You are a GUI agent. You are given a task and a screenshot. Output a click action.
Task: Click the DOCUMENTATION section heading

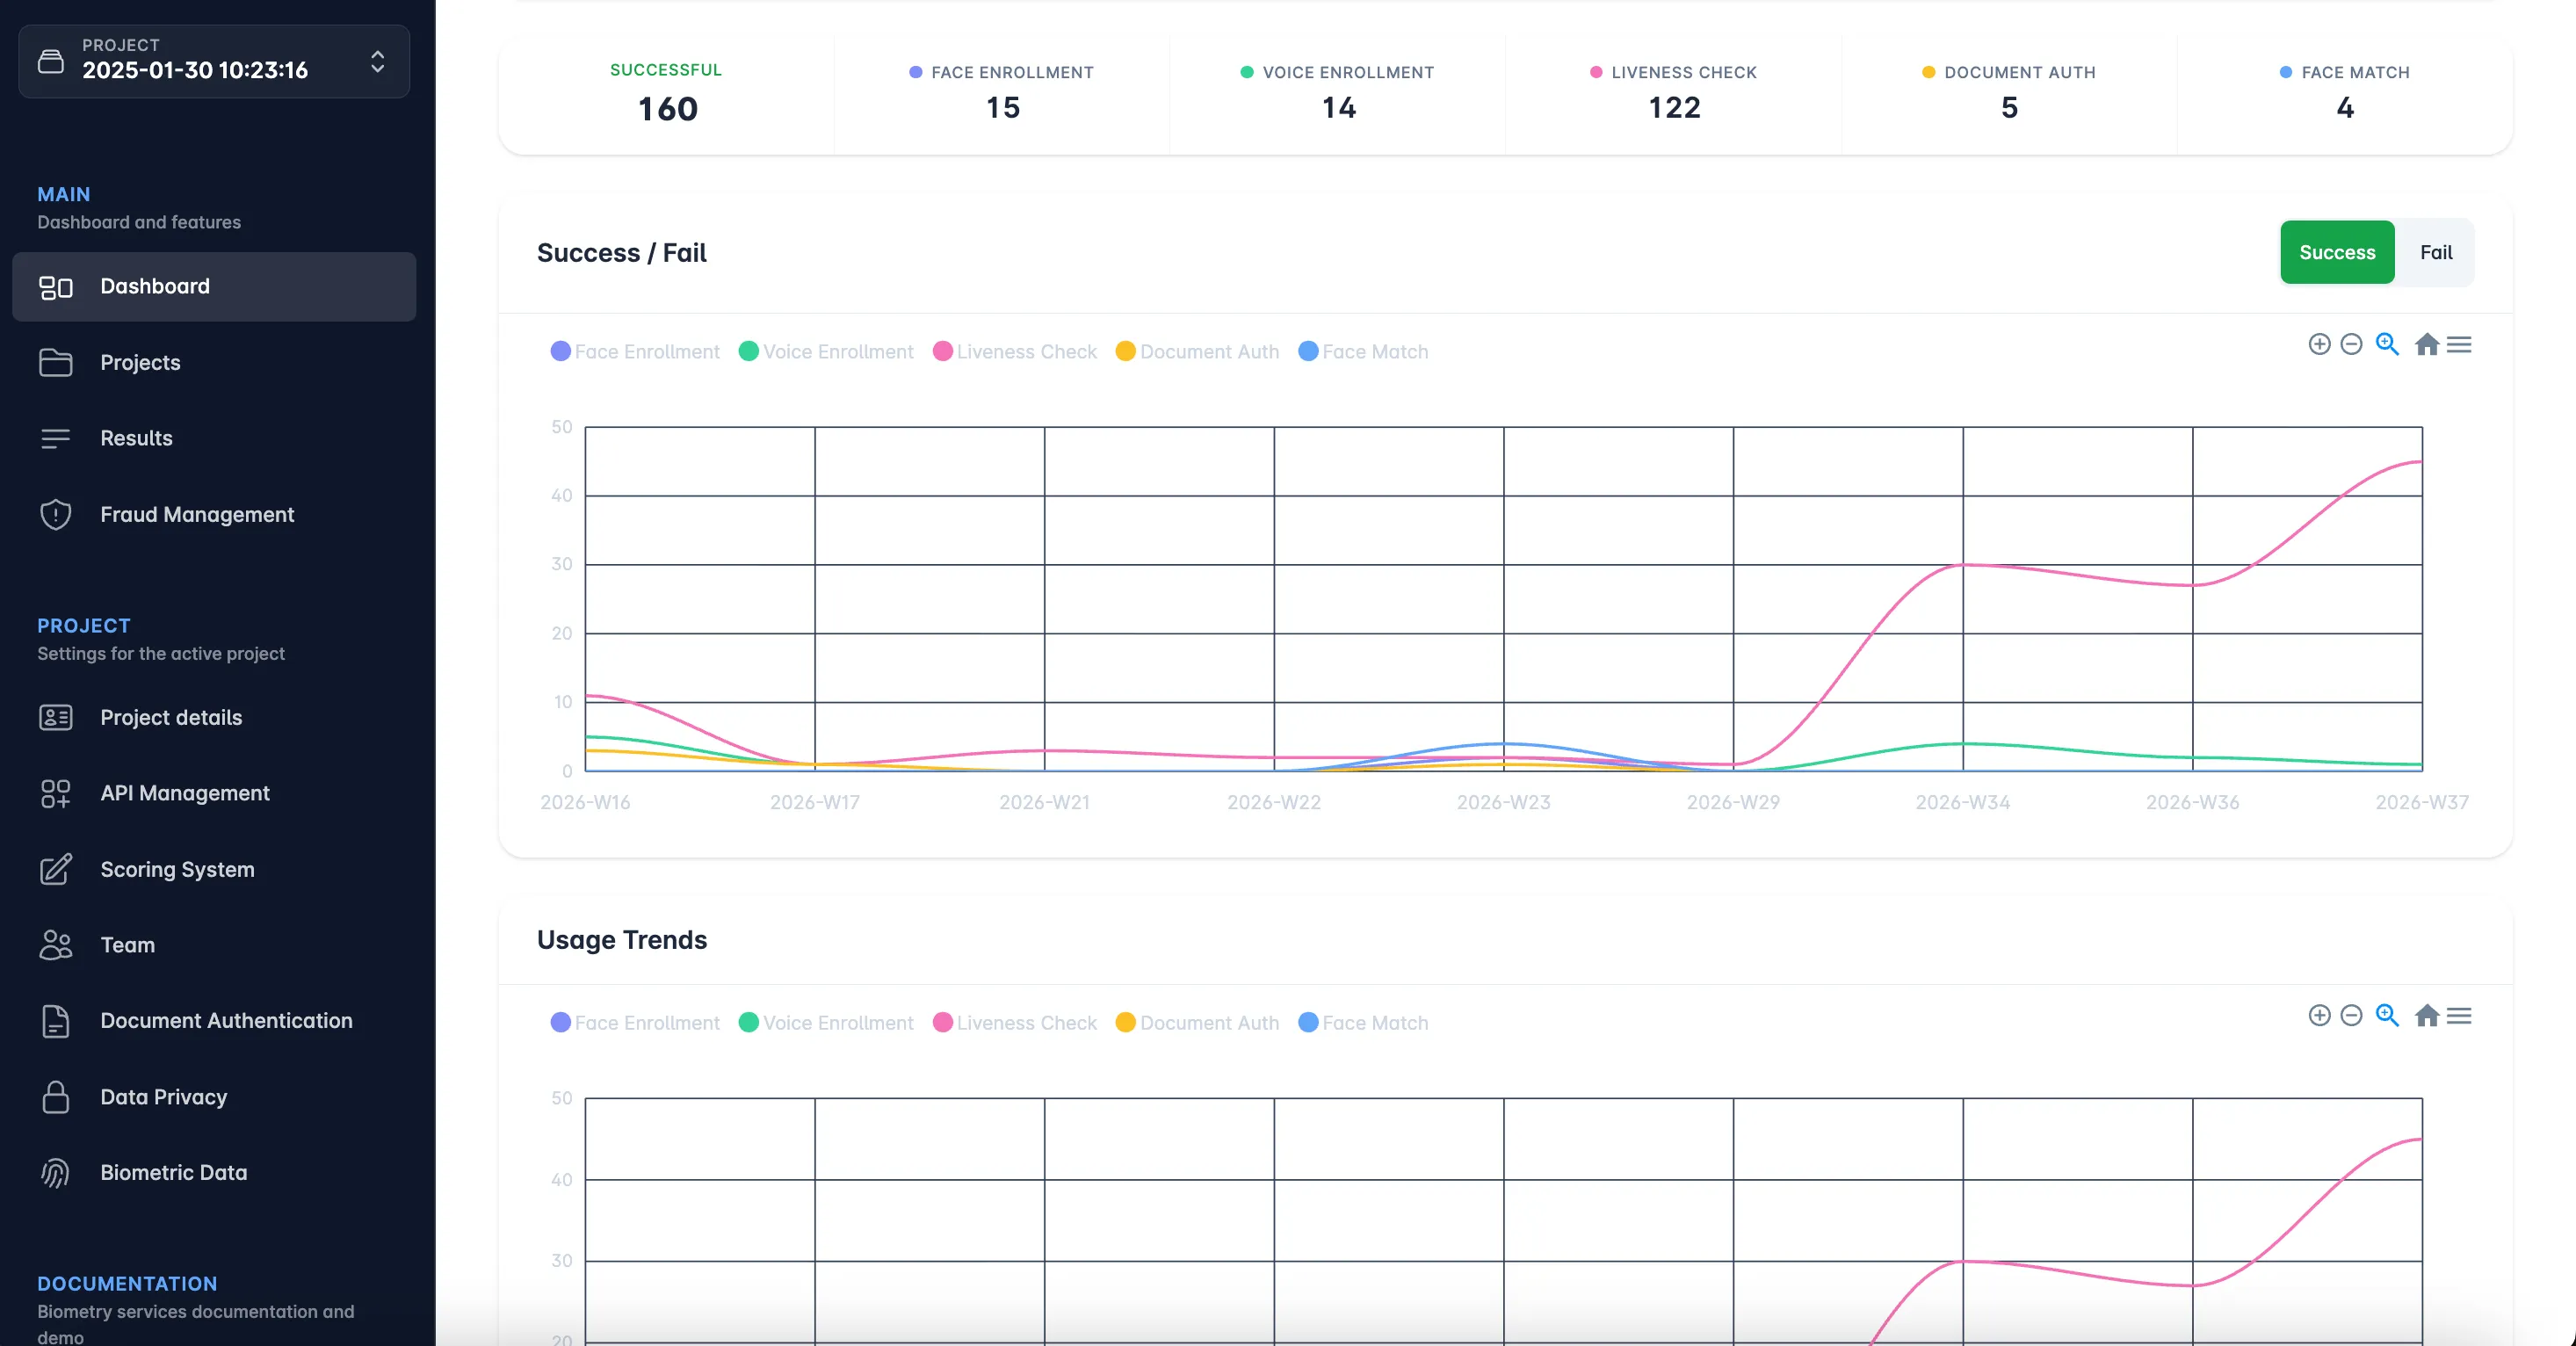[127, 1284]
